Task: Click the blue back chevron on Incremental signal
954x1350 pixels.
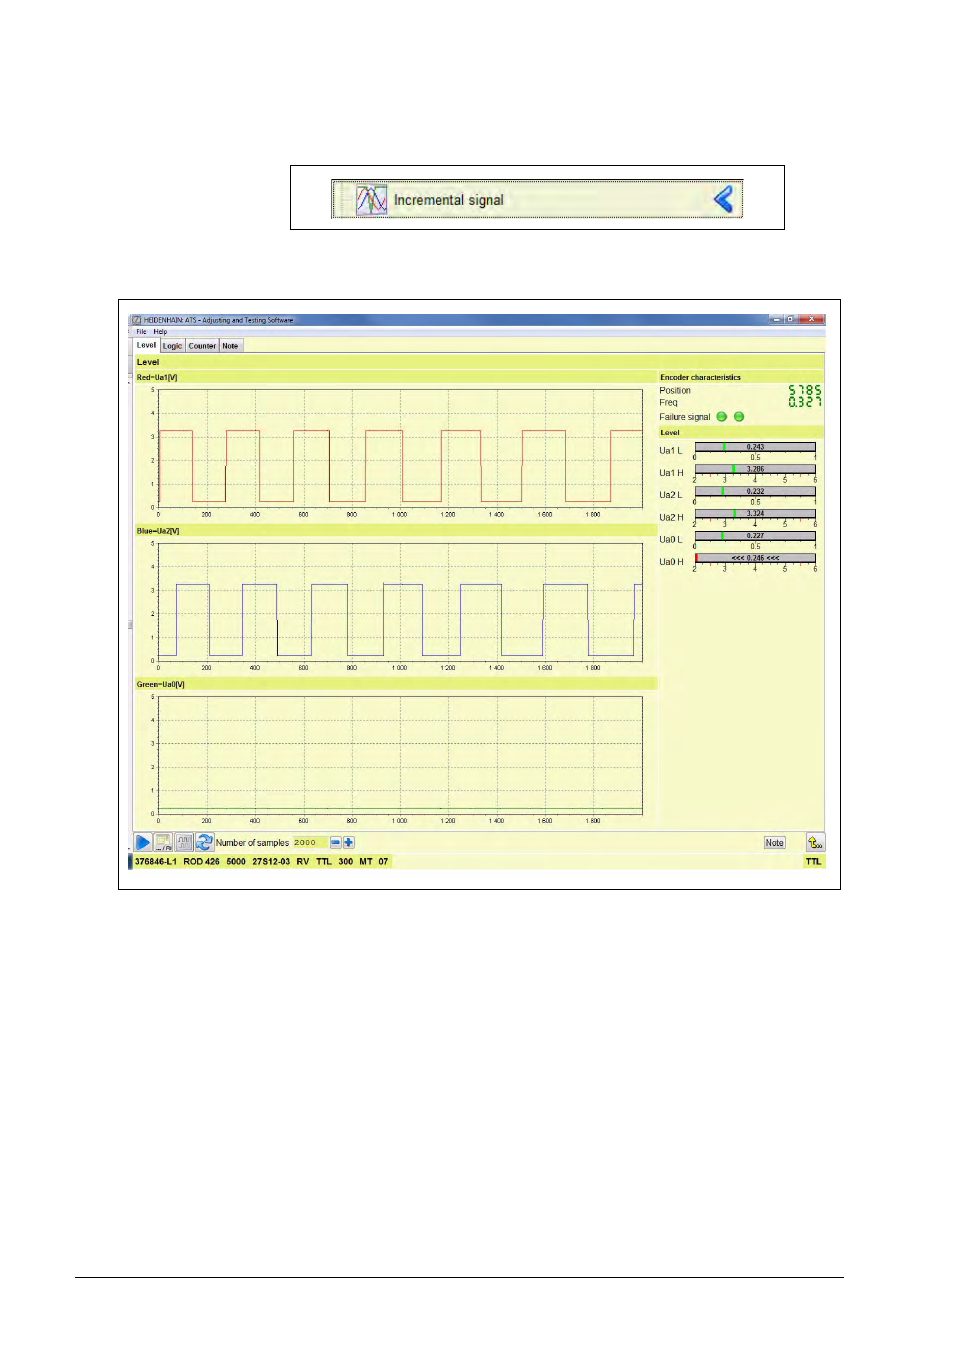Action: [x=724, y=200]
